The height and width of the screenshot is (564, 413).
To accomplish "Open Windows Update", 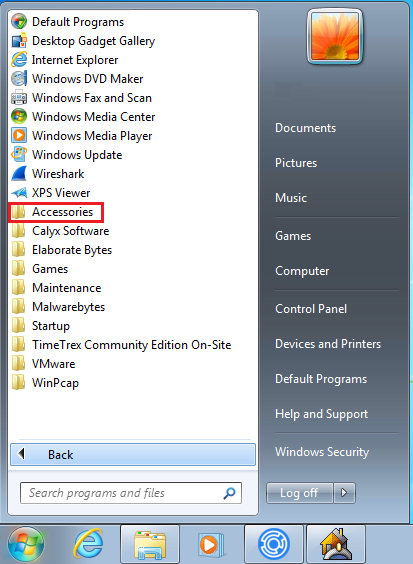I will [67, 155].
